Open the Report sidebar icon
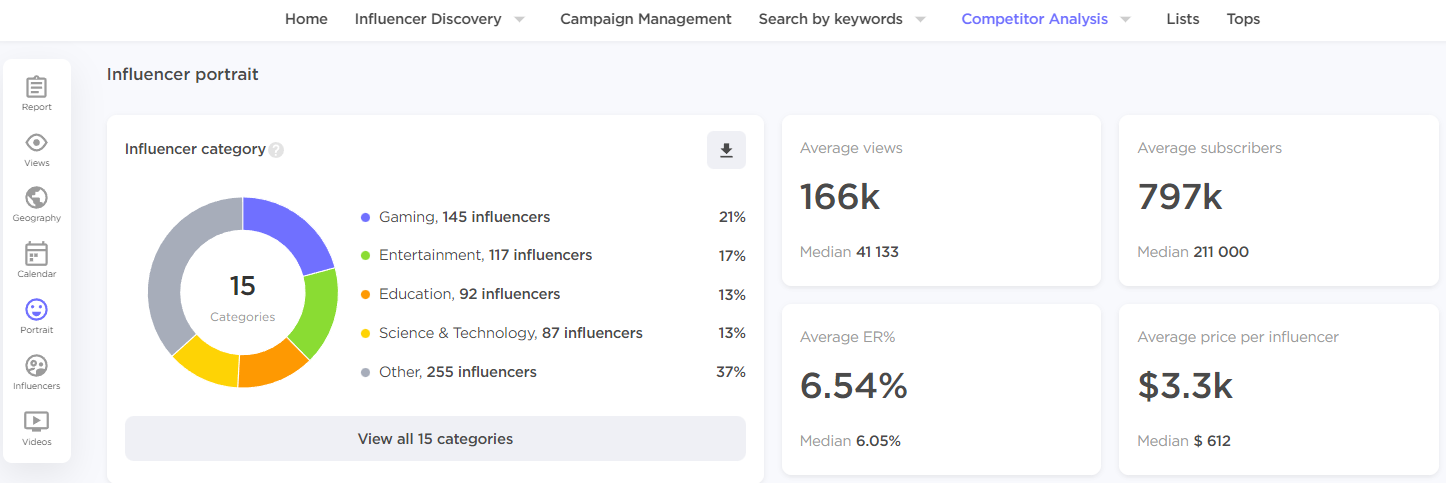The width and height of the screenshot is (1446, 483). [36, 93]
